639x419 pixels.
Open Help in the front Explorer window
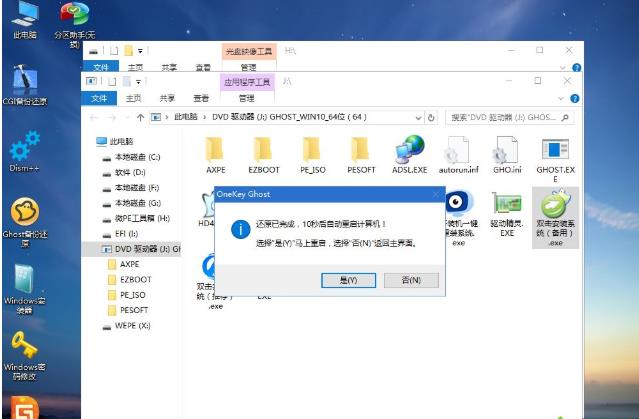tap(575, 98)
